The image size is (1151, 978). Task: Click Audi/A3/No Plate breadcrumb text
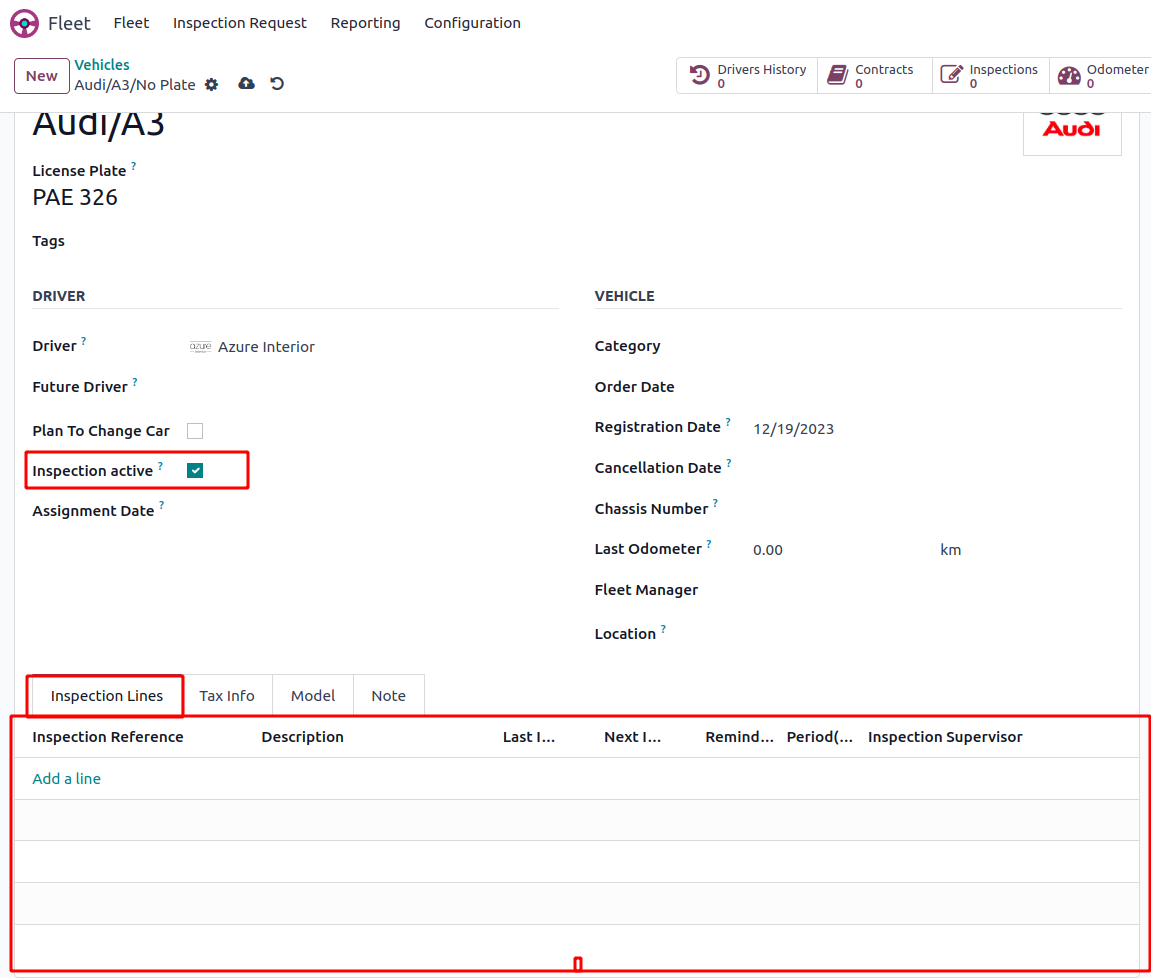(x=135, y=84)
